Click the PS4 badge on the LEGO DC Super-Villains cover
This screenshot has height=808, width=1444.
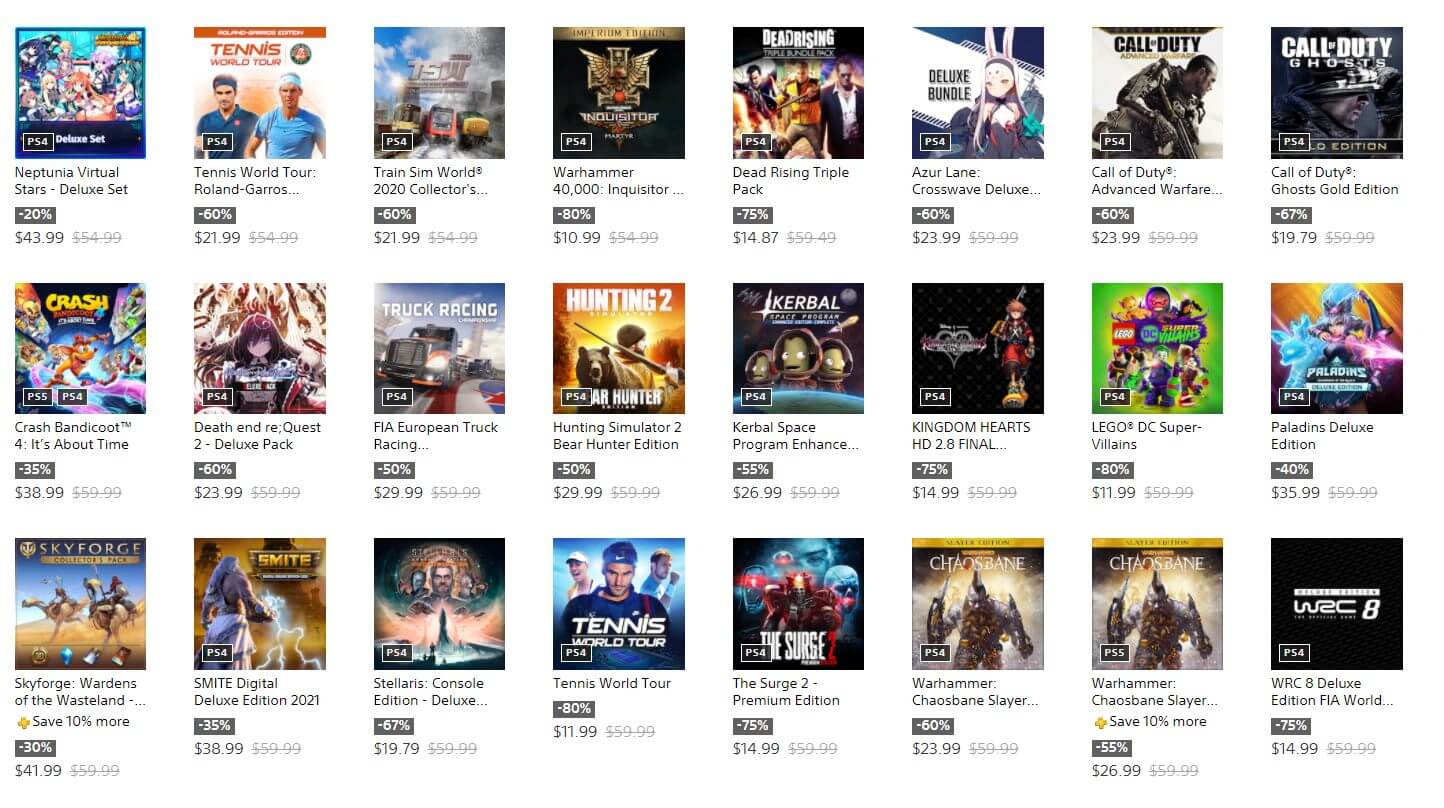tap(1114, 397)
